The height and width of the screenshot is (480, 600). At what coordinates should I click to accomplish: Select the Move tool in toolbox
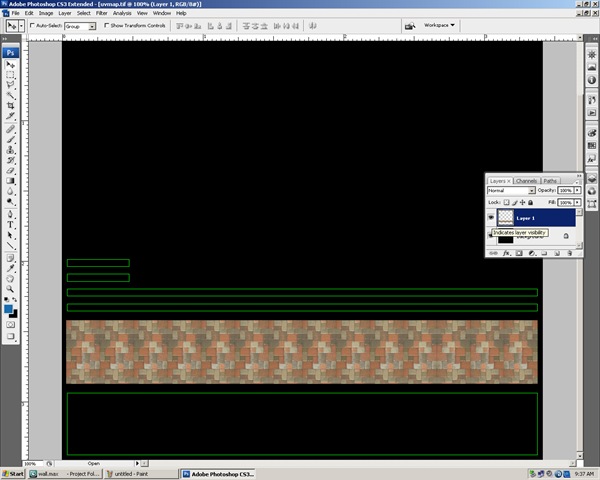point(10,65)
